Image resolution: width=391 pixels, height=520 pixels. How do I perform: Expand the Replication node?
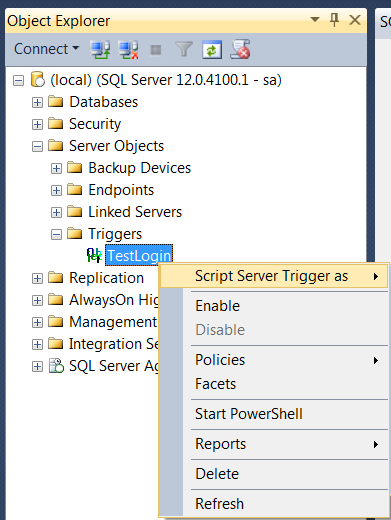[37, 278]
